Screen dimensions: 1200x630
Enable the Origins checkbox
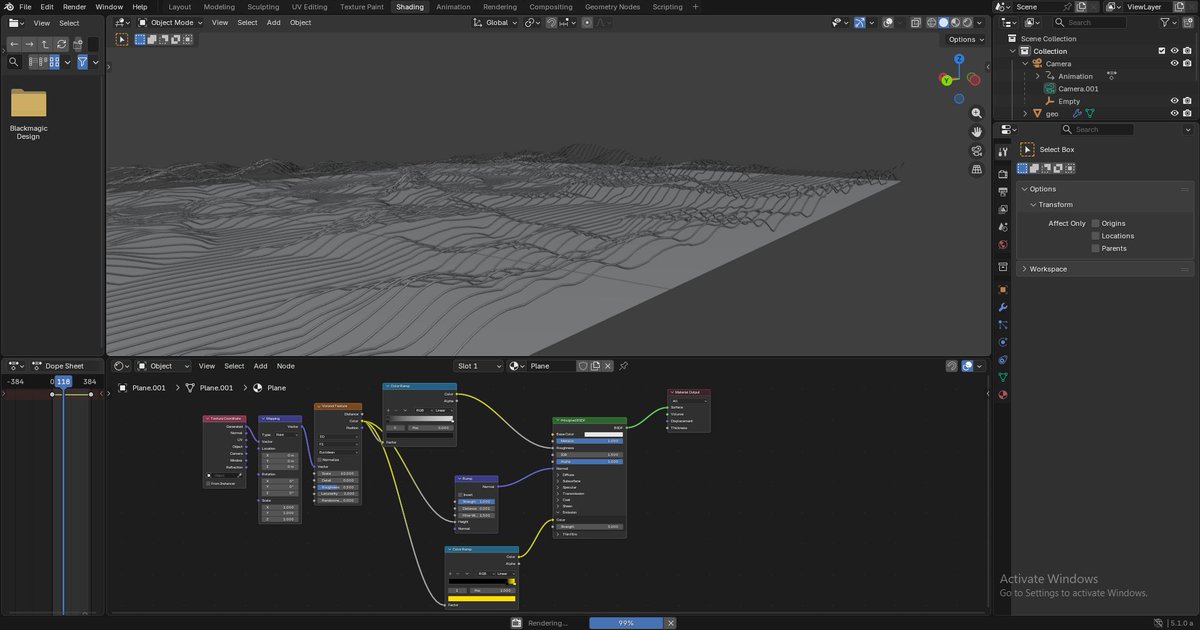1096,224
